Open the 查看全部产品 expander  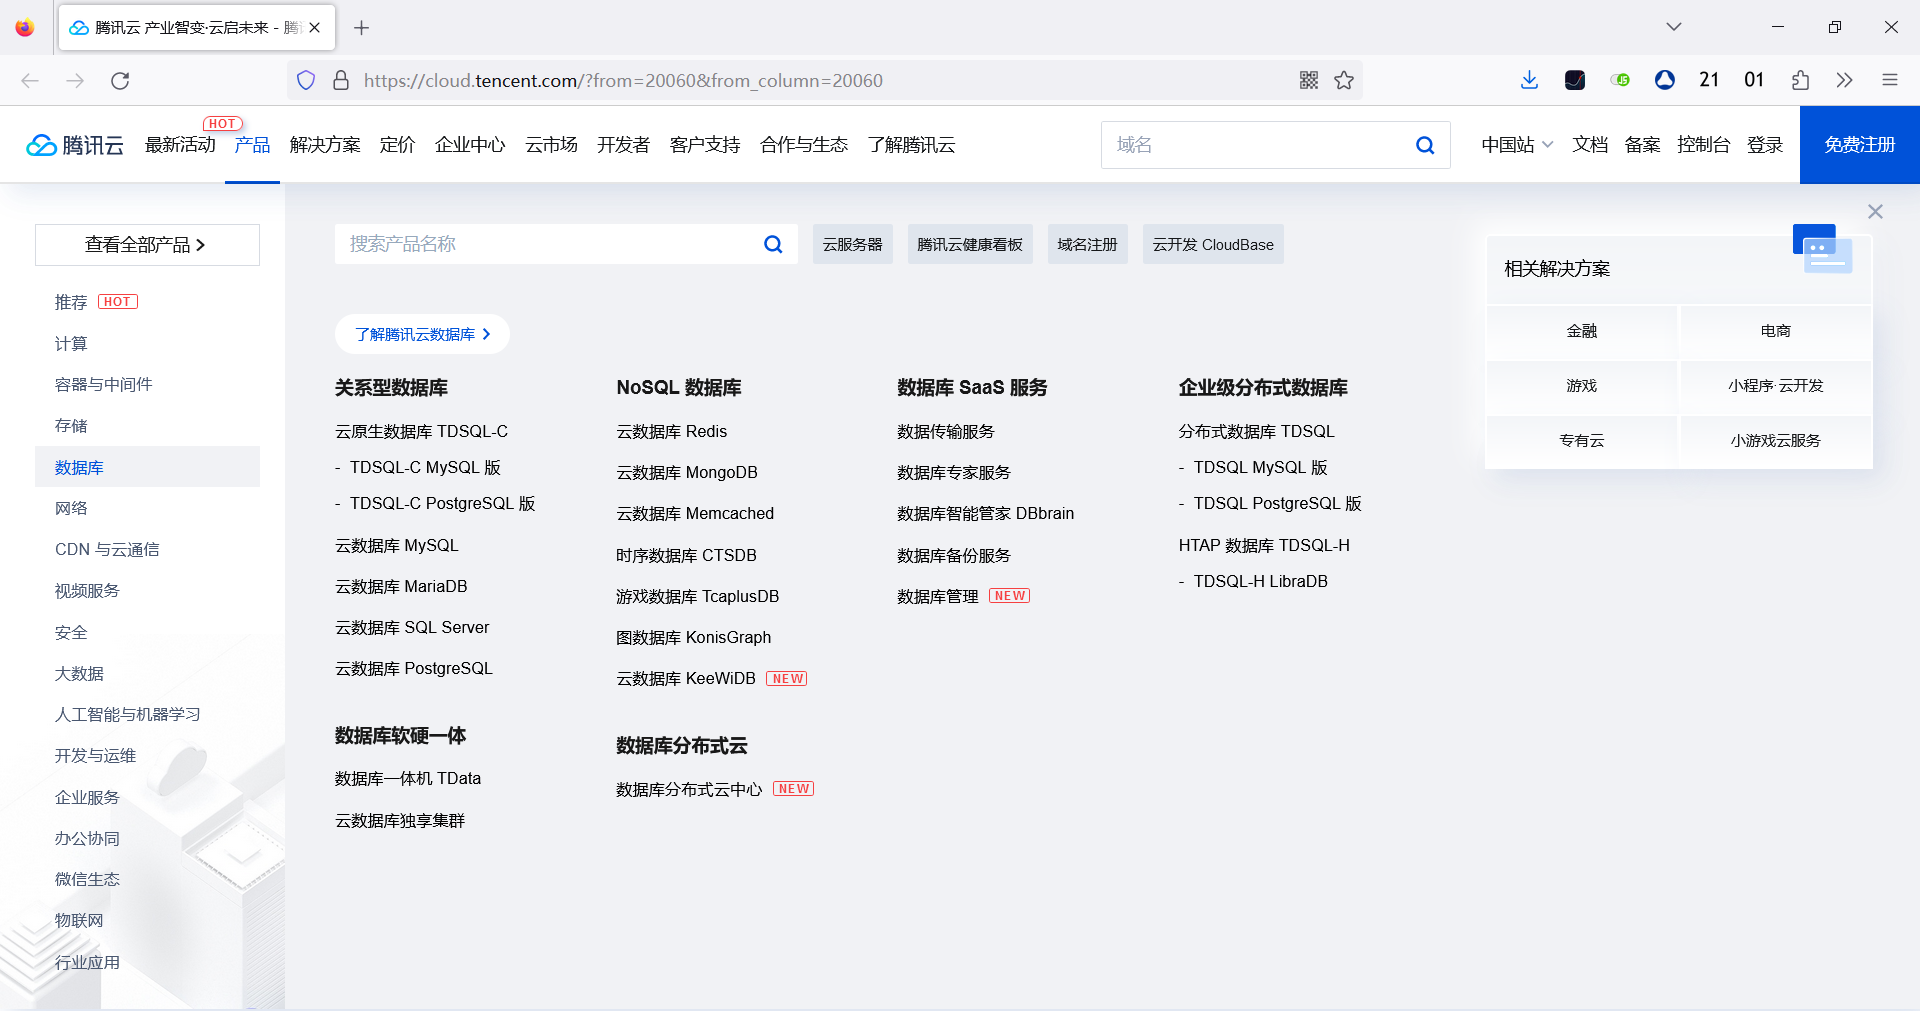tap(147, 244)
